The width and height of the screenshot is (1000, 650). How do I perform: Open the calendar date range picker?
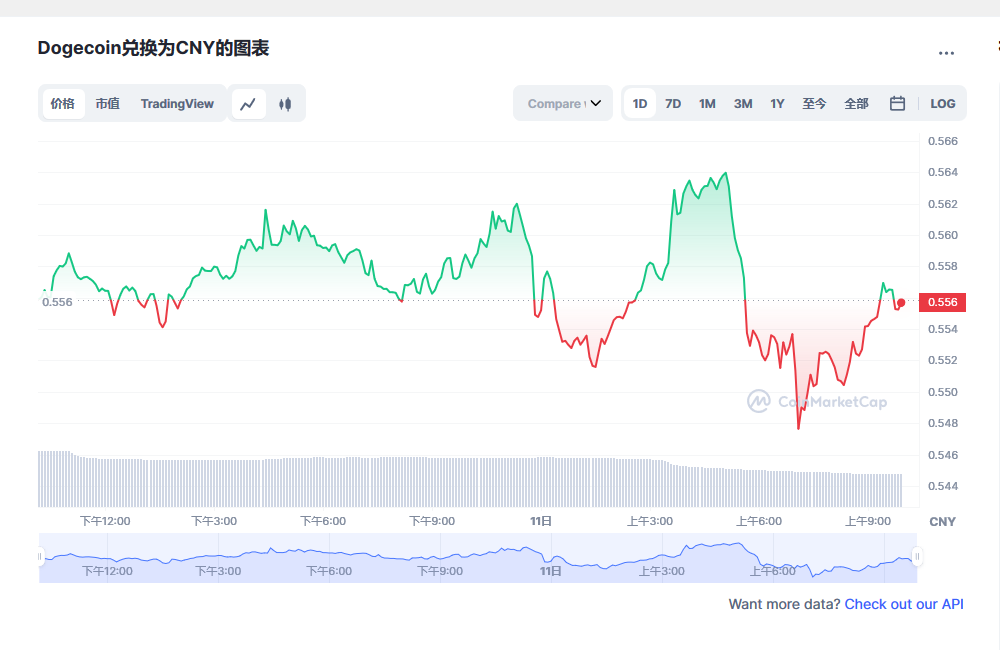coord(897,103)
